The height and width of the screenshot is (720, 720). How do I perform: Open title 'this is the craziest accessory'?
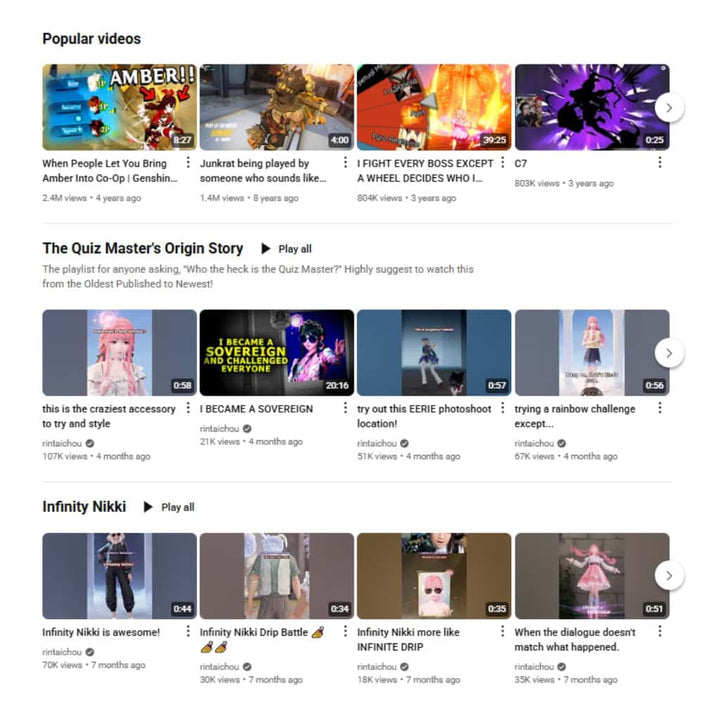(x=109, y=416)
